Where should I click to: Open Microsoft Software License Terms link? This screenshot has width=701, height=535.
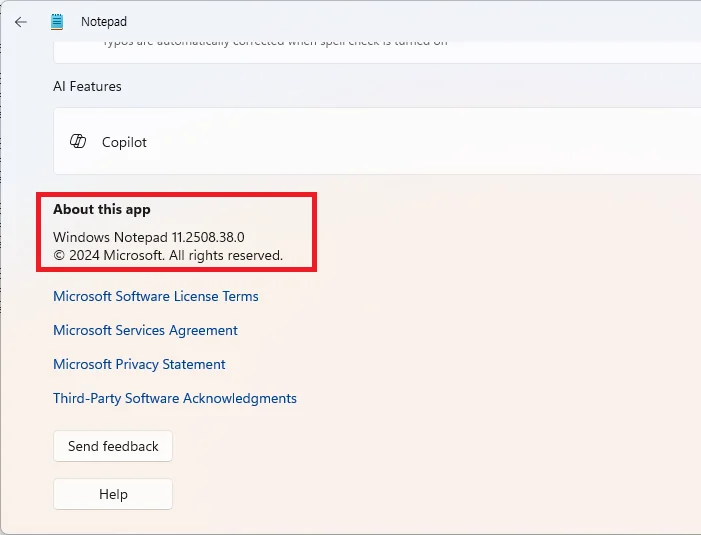point(156,296)
